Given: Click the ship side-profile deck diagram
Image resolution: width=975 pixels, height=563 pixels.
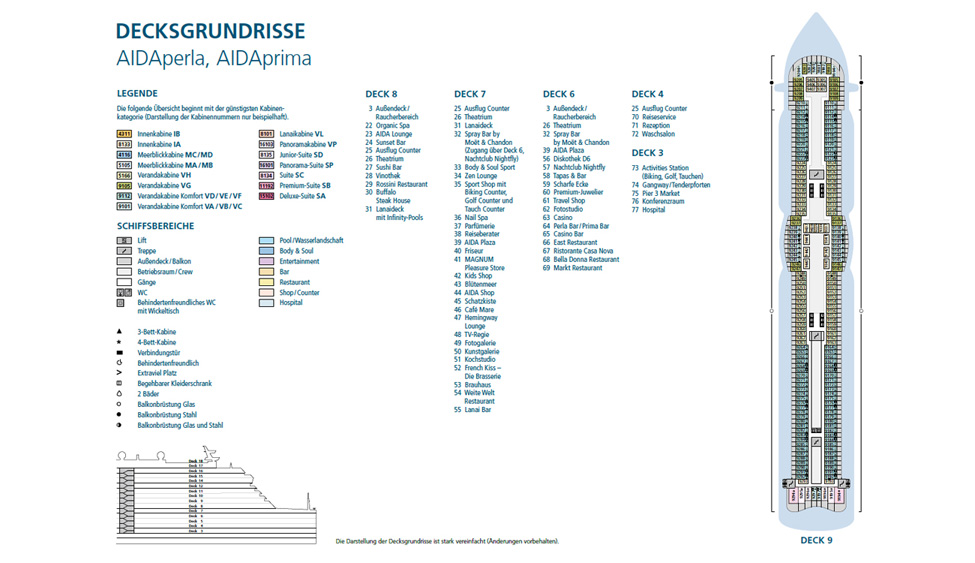Looking at the screenshot, I should (215, 488).
